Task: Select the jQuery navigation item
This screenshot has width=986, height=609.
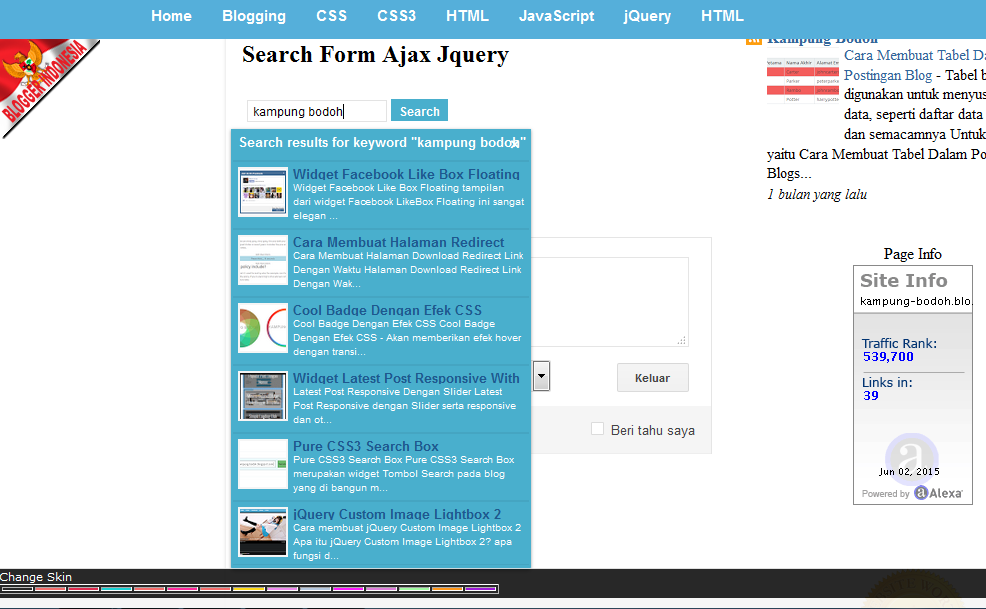Action: click(x=647, y=16)
